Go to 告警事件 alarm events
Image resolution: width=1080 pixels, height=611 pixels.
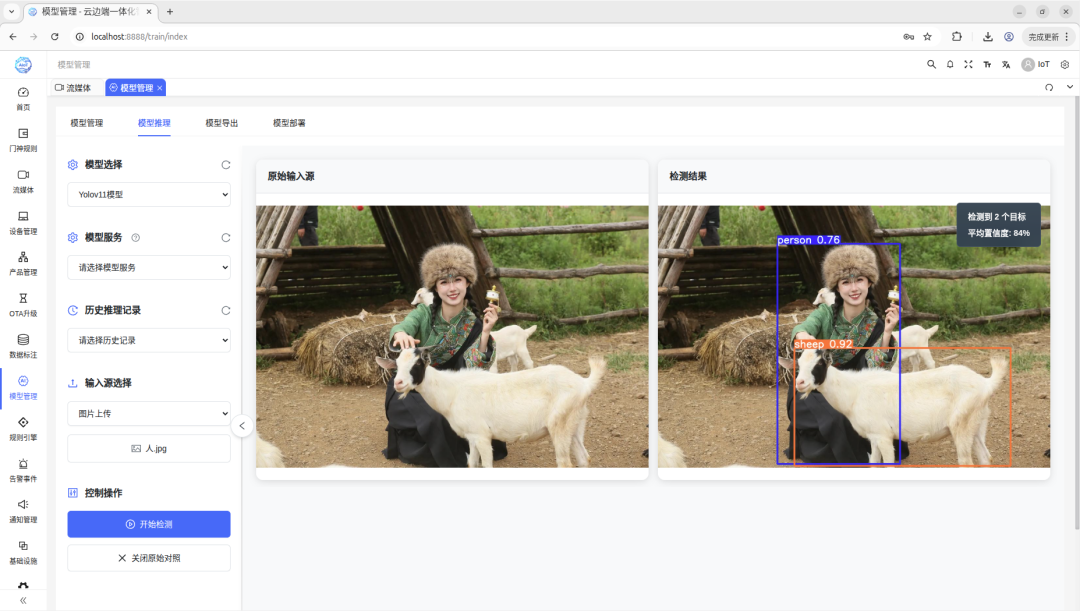click(23, 469)
